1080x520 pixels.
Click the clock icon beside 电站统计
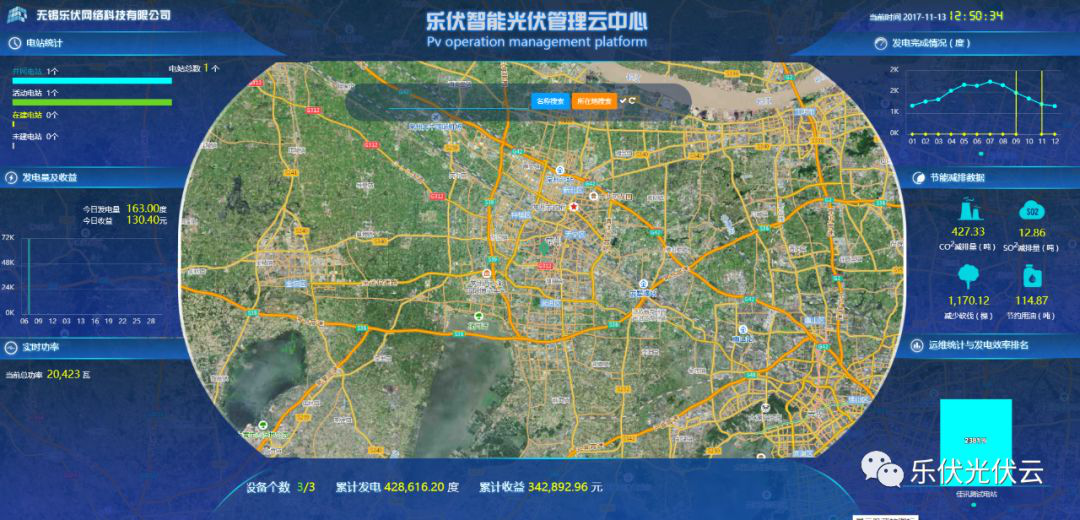14,43
